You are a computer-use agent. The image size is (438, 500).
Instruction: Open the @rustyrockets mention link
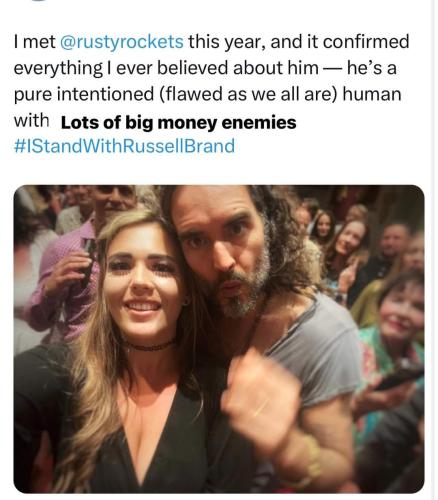(x=121, y=42)
